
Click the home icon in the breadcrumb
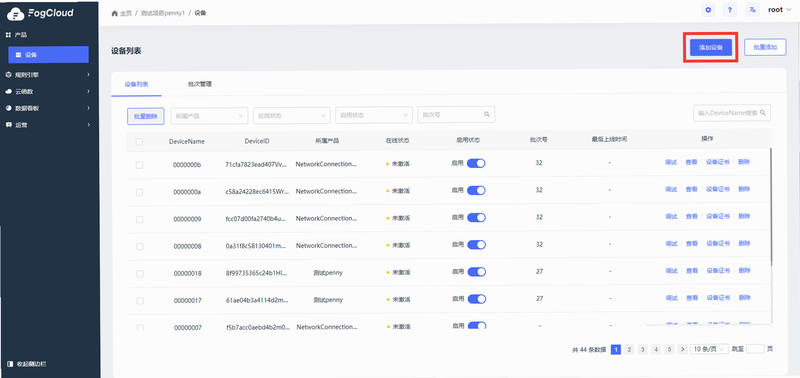pos(114,13)
